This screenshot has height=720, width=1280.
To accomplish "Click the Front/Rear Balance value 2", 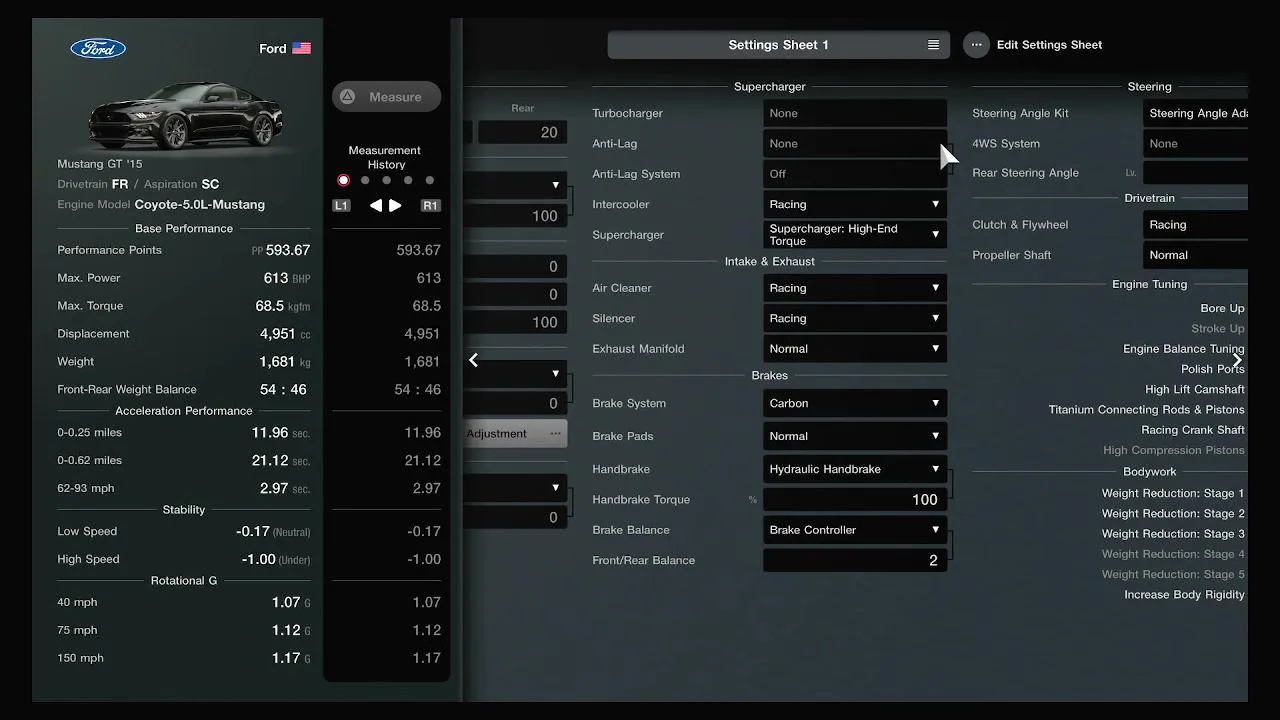I will (x=854, y=560).
